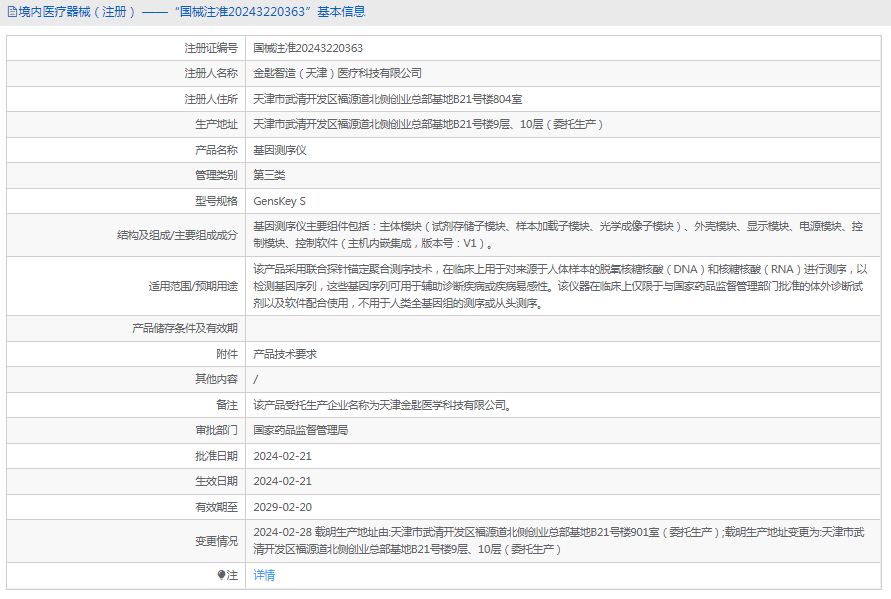Select product name 基因测序仪
Screen dimensions: 891x599
pos(280,150)
